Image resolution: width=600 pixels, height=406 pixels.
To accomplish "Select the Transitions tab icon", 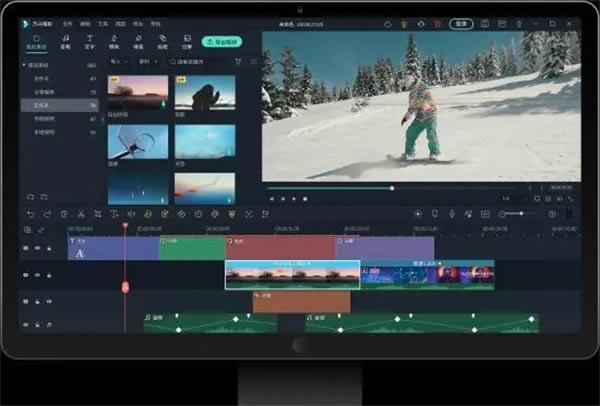I will pos(114,41).
